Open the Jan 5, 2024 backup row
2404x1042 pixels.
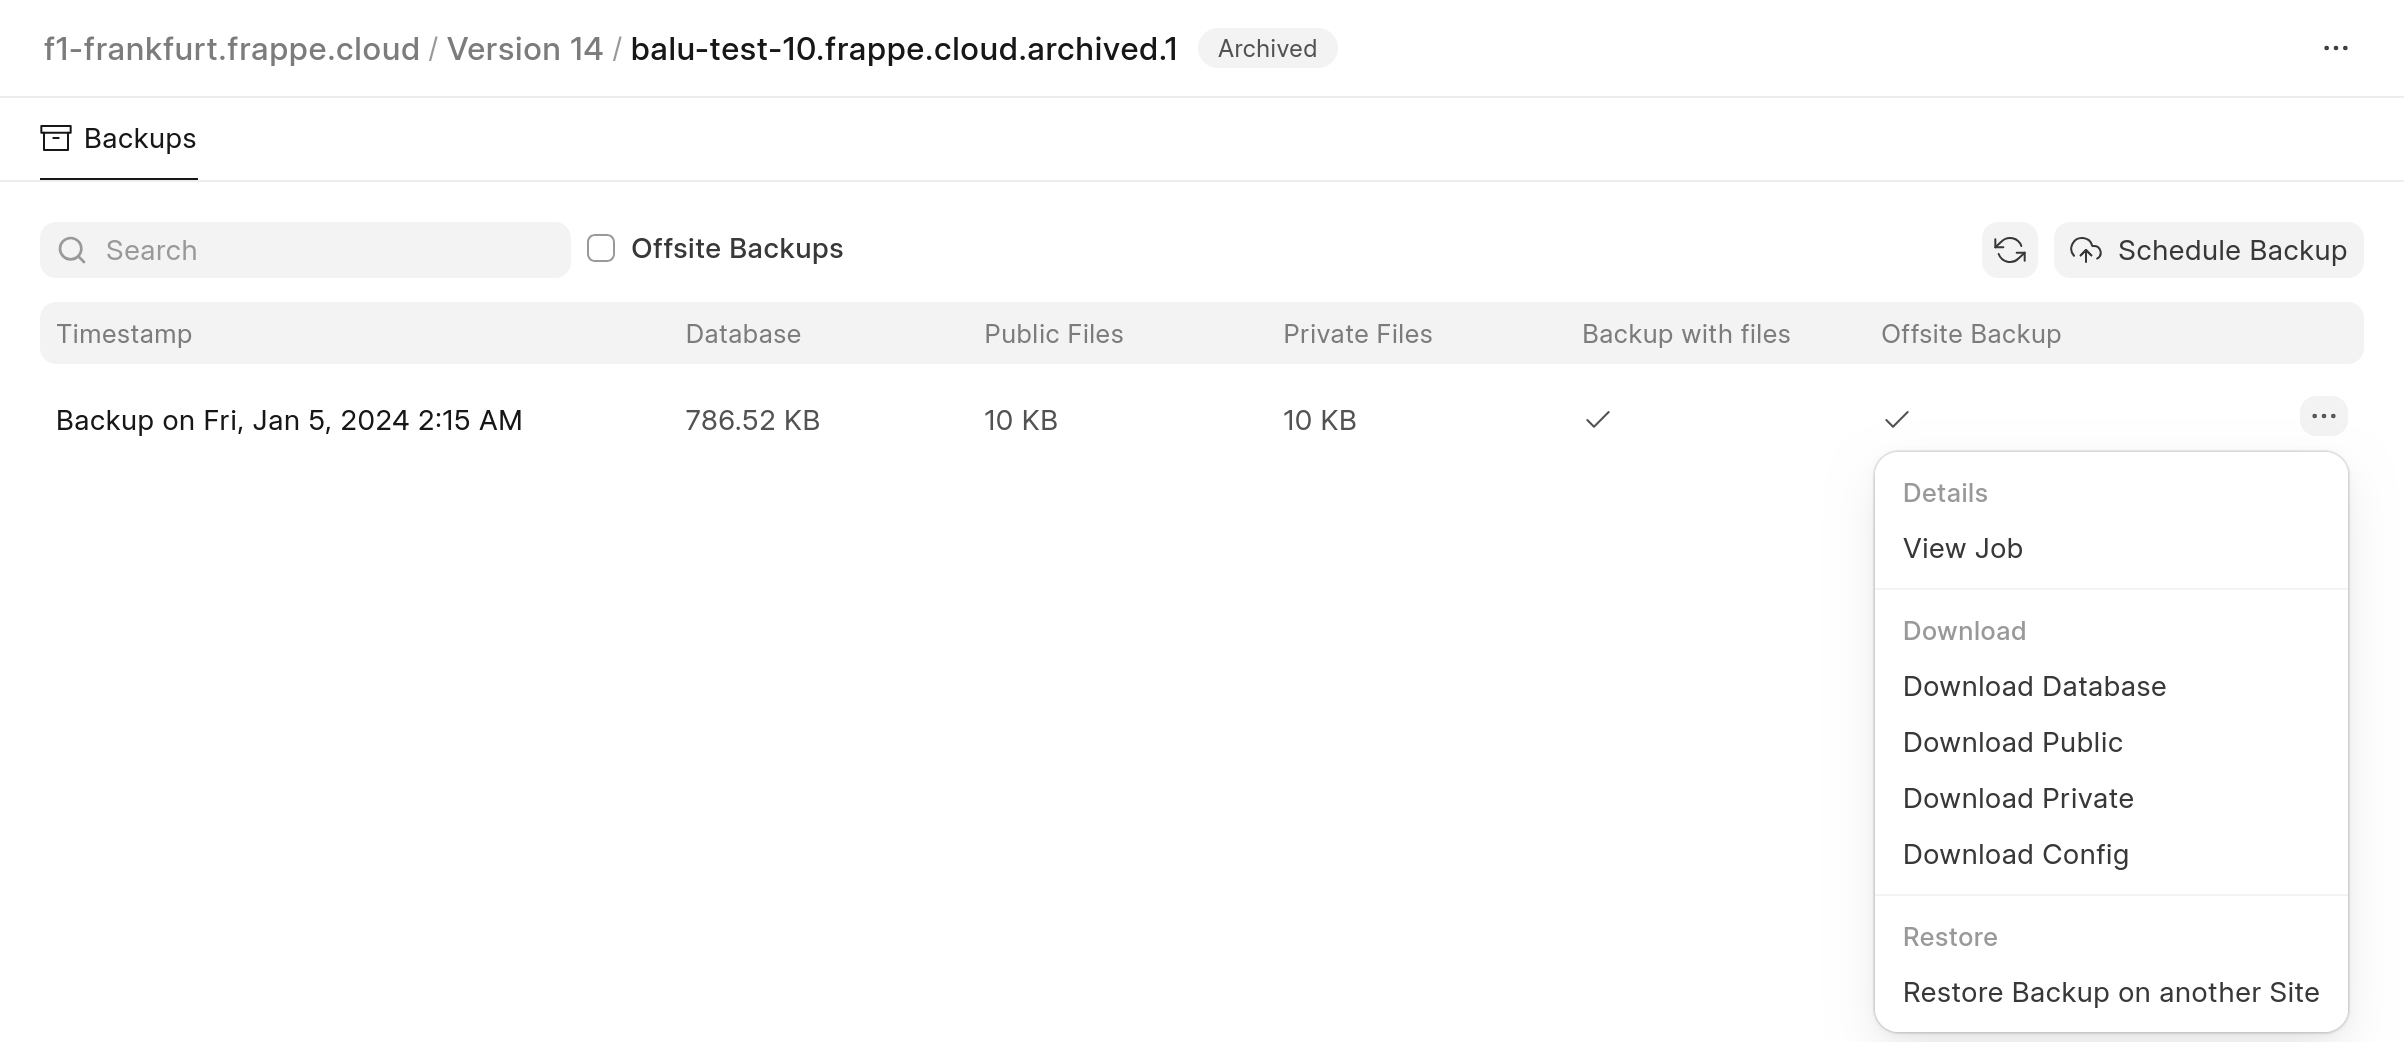[289, 421]
